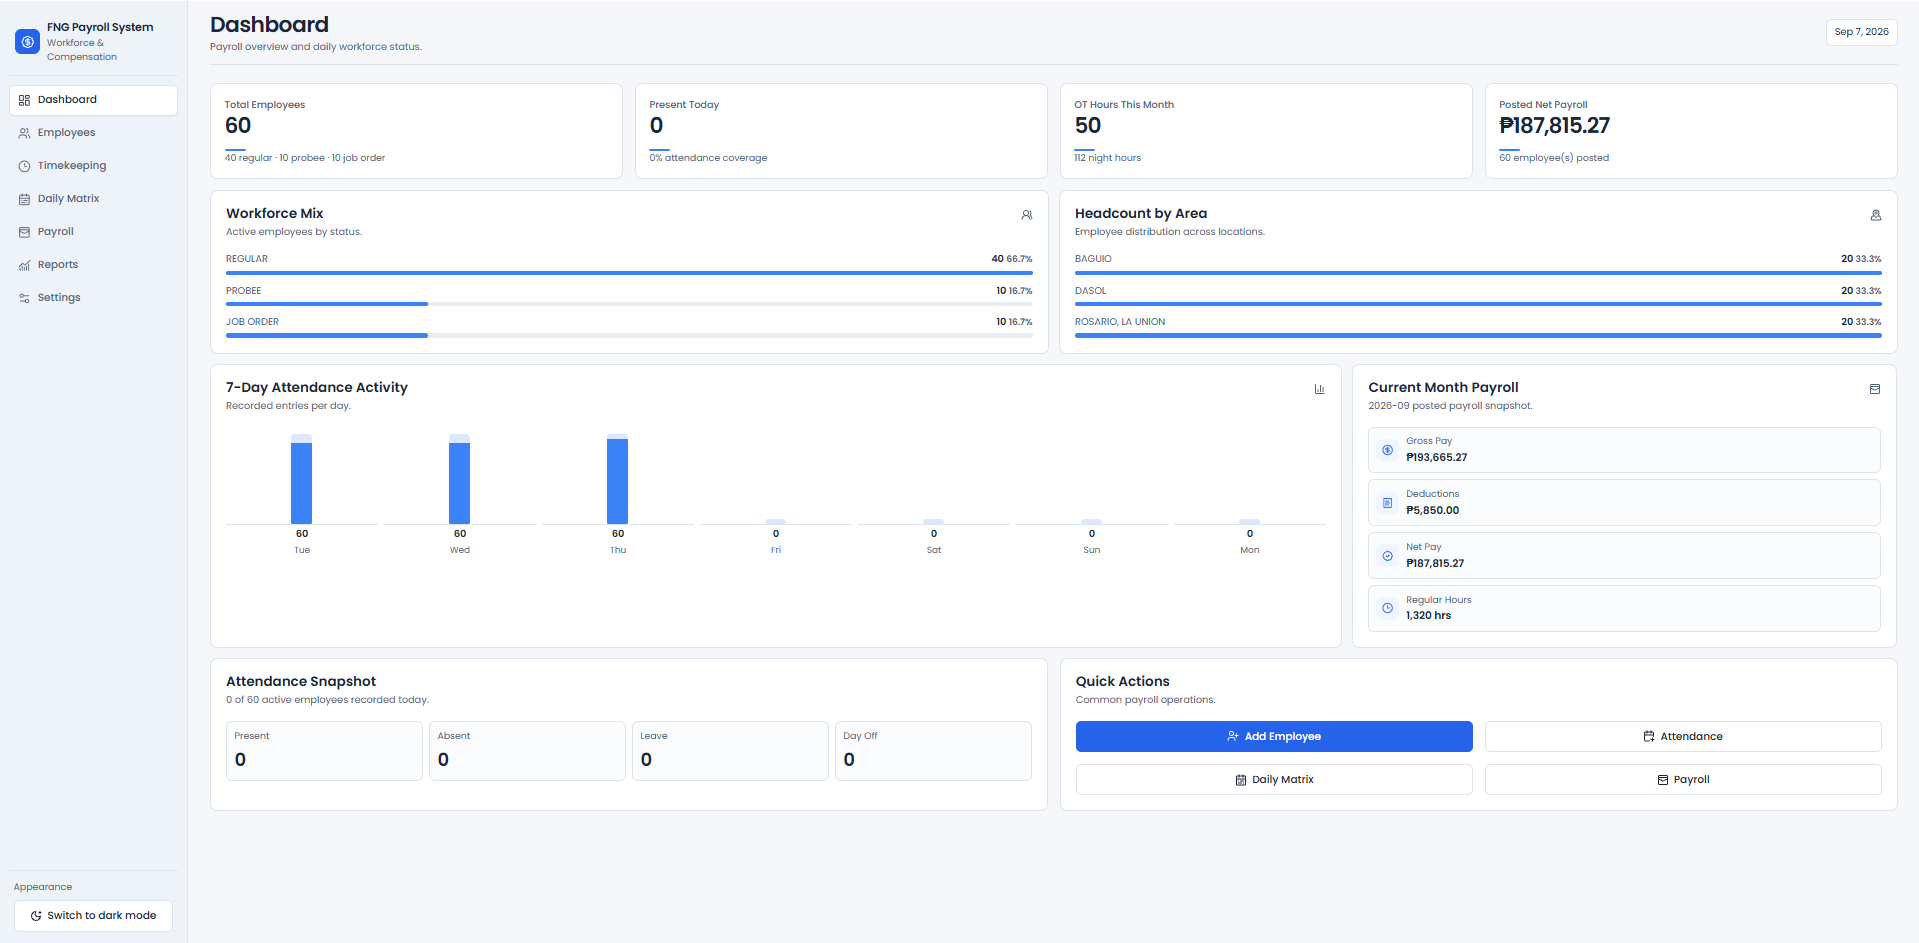Click the 7-Day Attendance Activity heading

click(317, 388)
